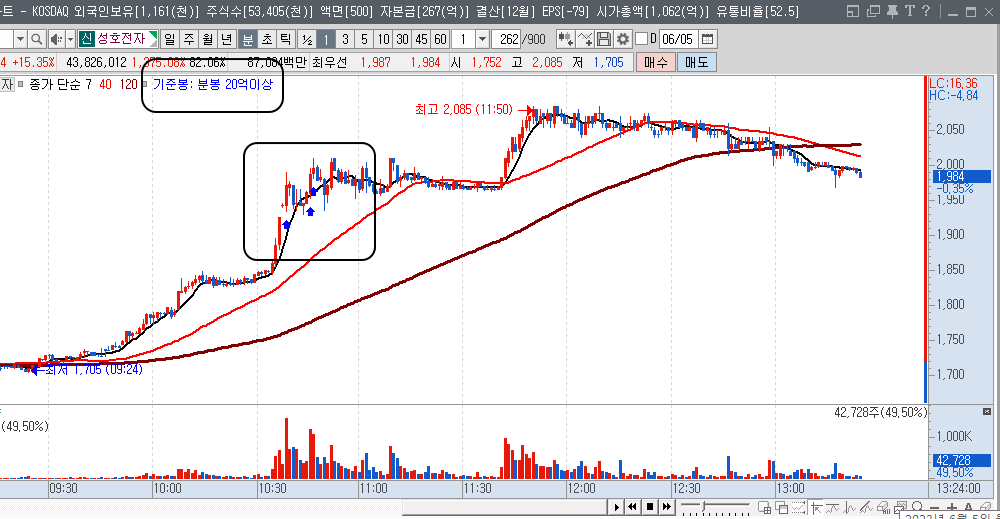Click the fast-forward button in replay controls
Image resolution: width=1000 pixels, height=519 pixels.
pos(666,507)
